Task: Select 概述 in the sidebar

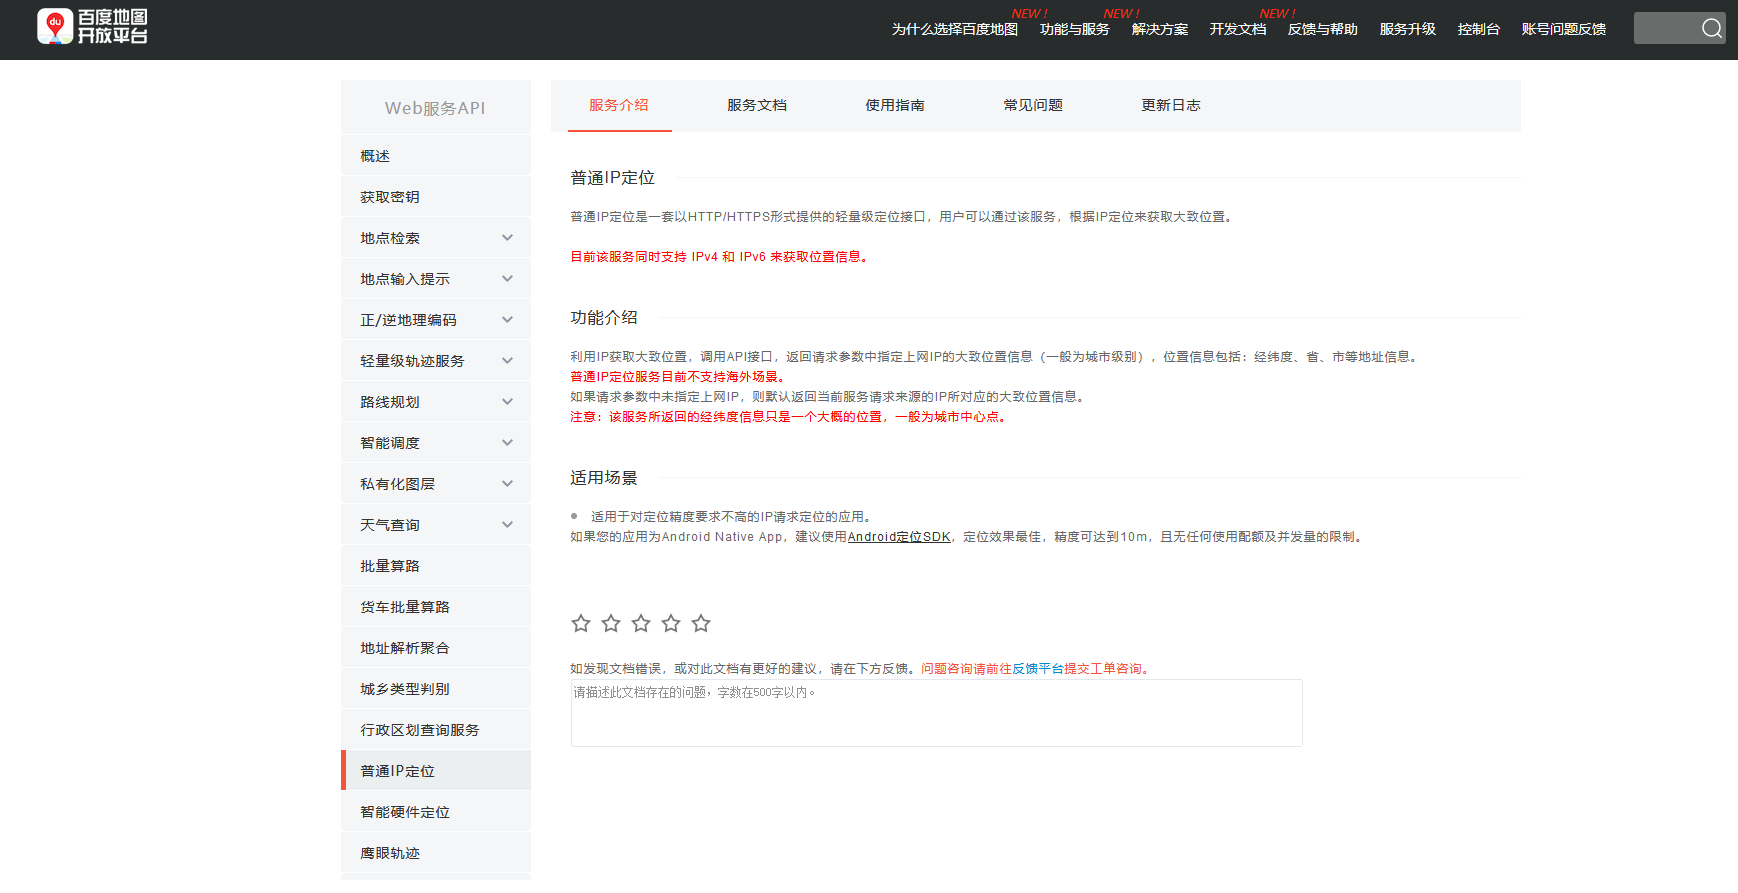Action: pos(436,156)
